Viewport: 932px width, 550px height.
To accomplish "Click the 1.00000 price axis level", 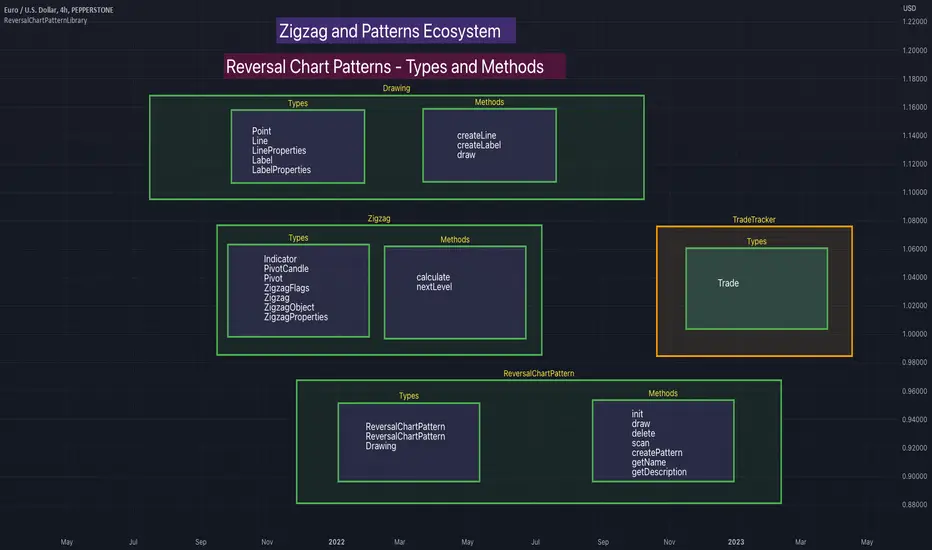I will pyautogui.click(x=914, y=334).
